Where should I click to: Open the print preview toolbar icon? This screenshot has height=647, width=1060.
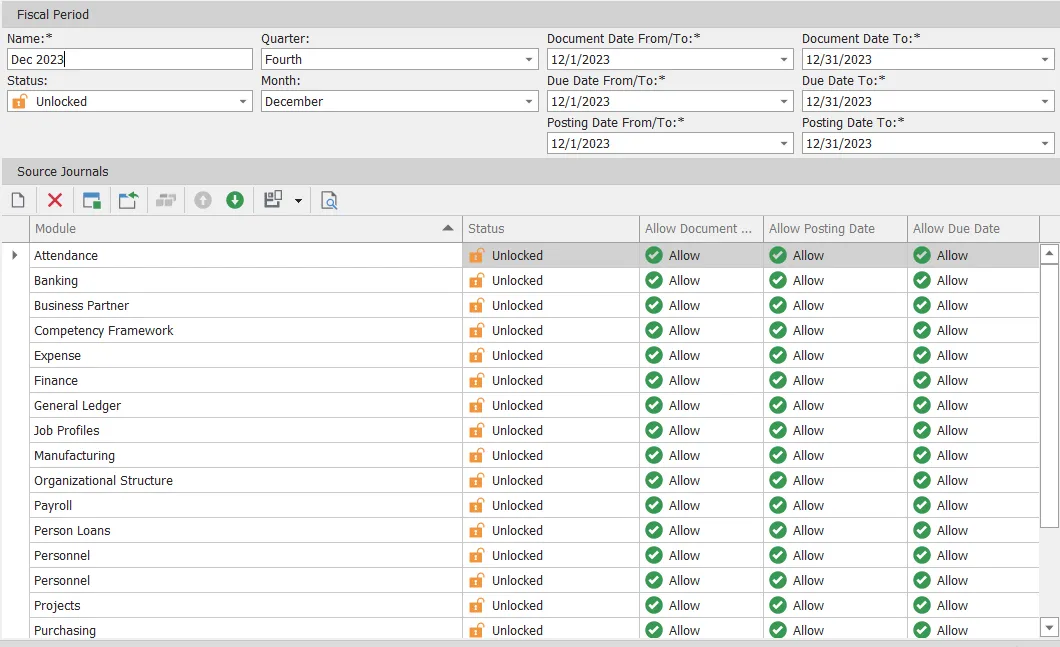point(328,200)
